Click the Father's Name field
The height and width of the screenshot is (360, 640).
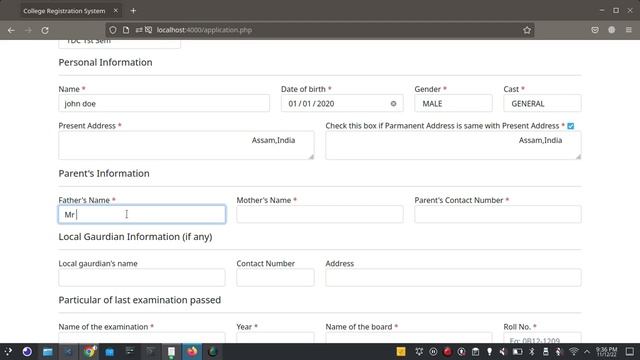click(x=142, y=214)
